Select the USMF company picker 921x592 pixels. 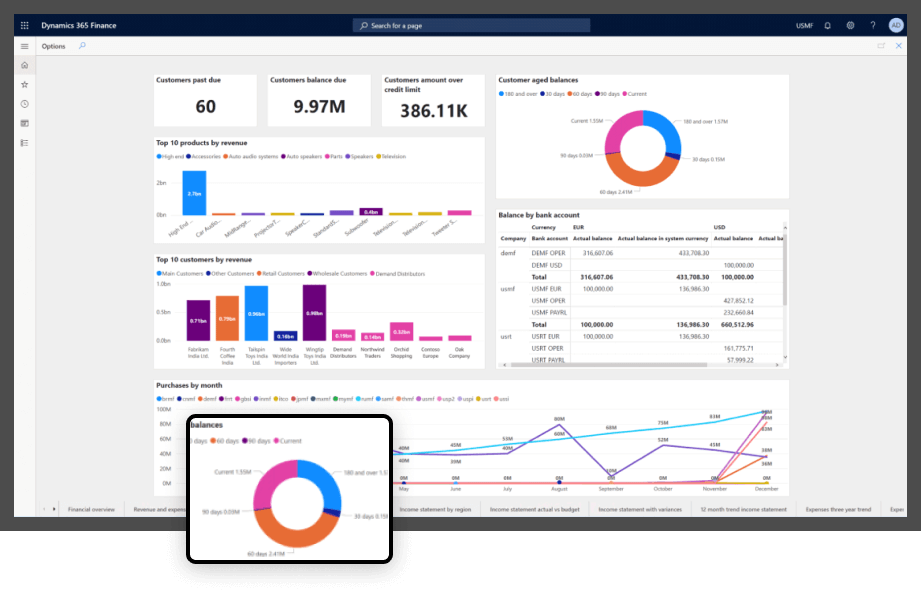(x=804, y=25)
